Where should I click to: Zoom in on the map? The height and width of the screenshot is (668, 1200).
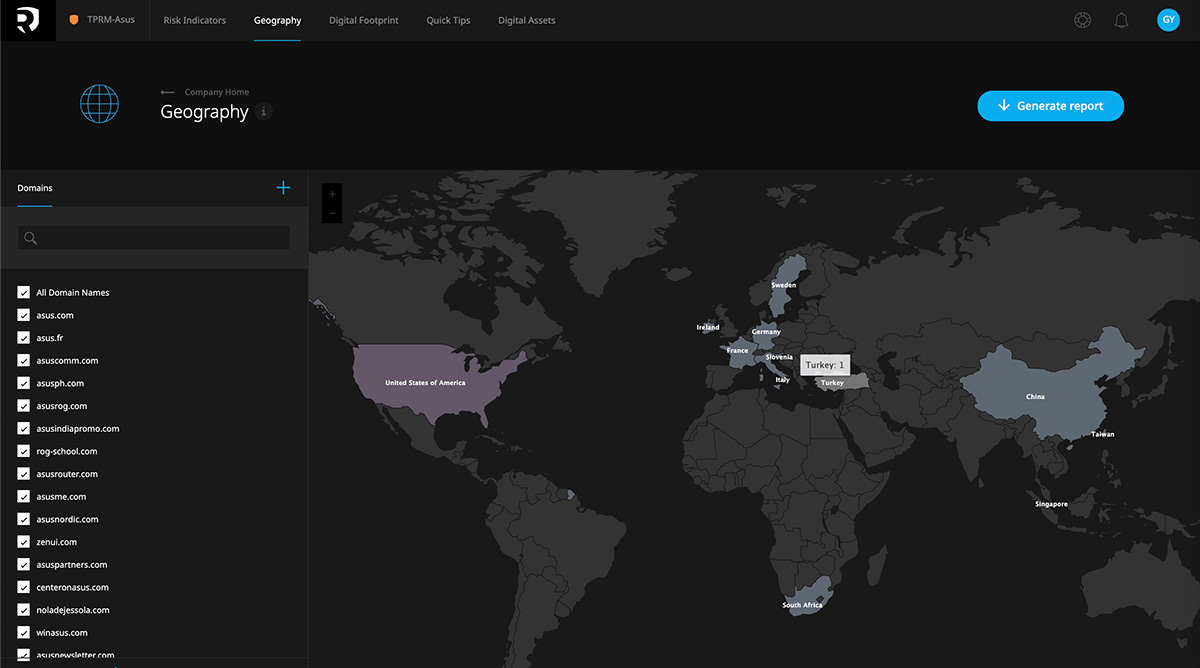[332, 194]
